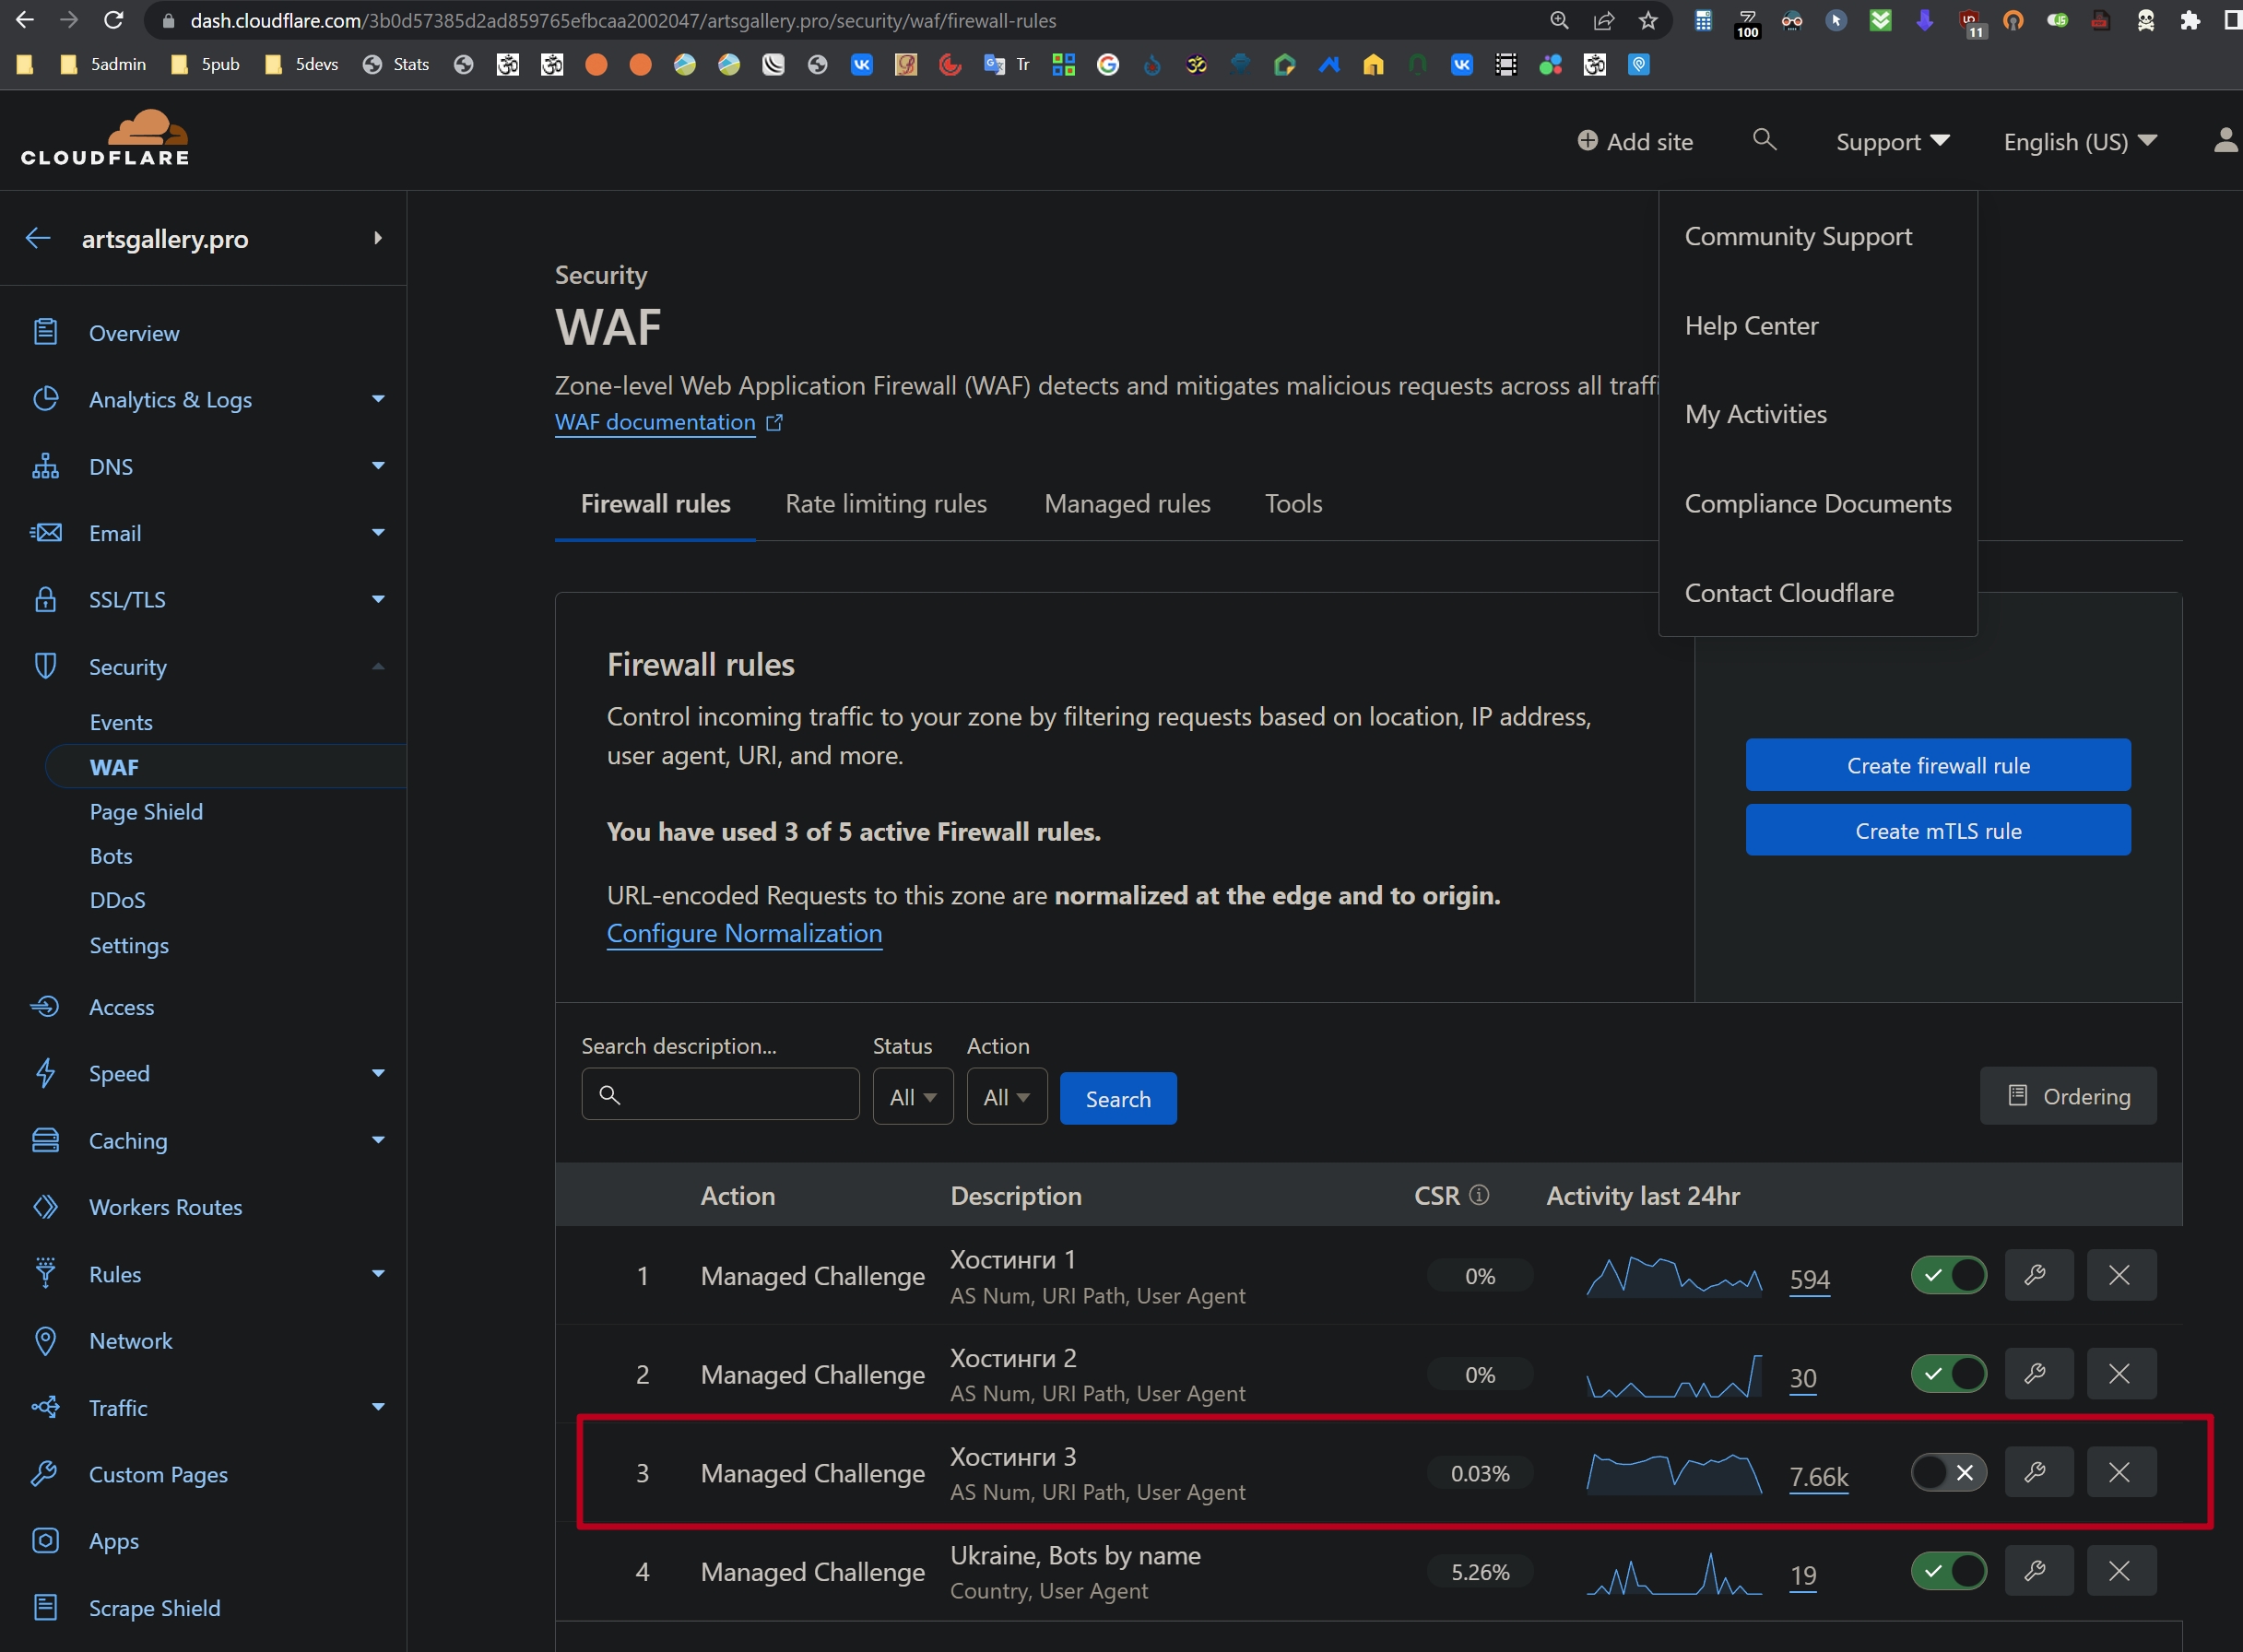
Task: Open Events in Security submenu
Action: [121, 722]
